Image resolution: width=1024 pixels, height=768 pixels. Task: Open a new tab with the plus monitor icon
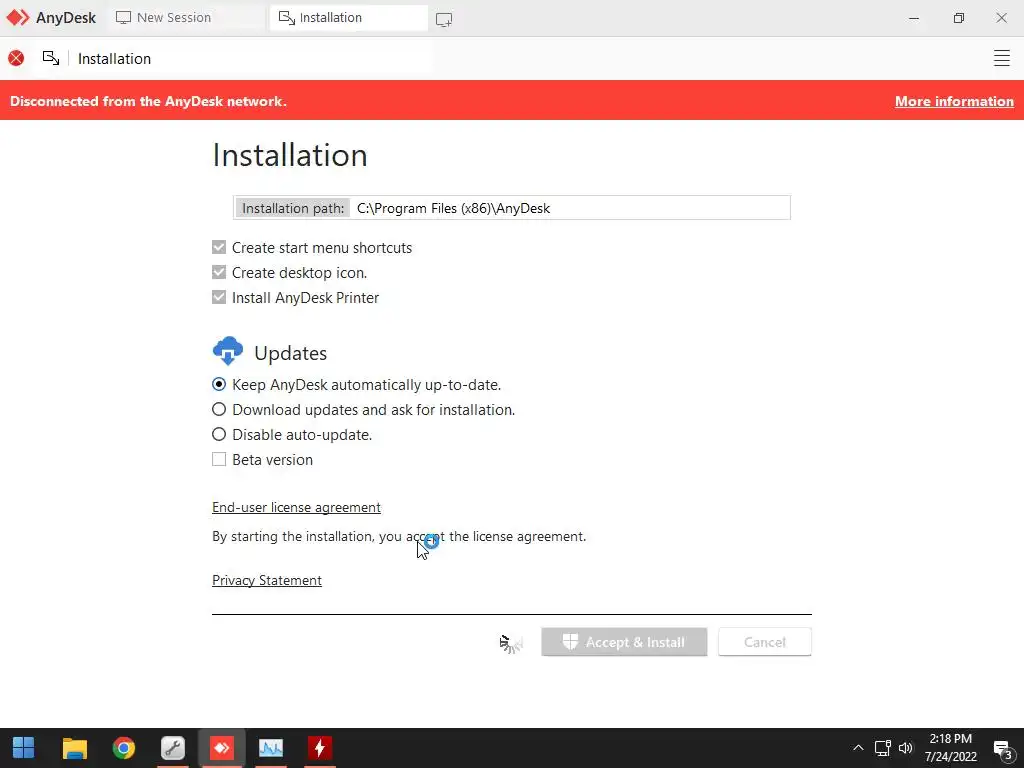point(444,20)
